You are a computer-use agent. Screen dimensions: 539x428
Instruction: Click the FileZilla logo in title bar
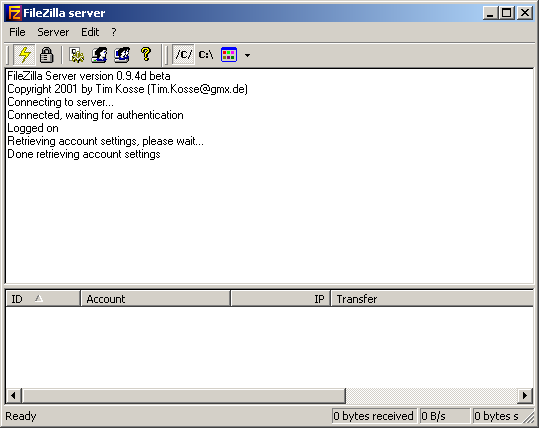[x=14, y=13]
